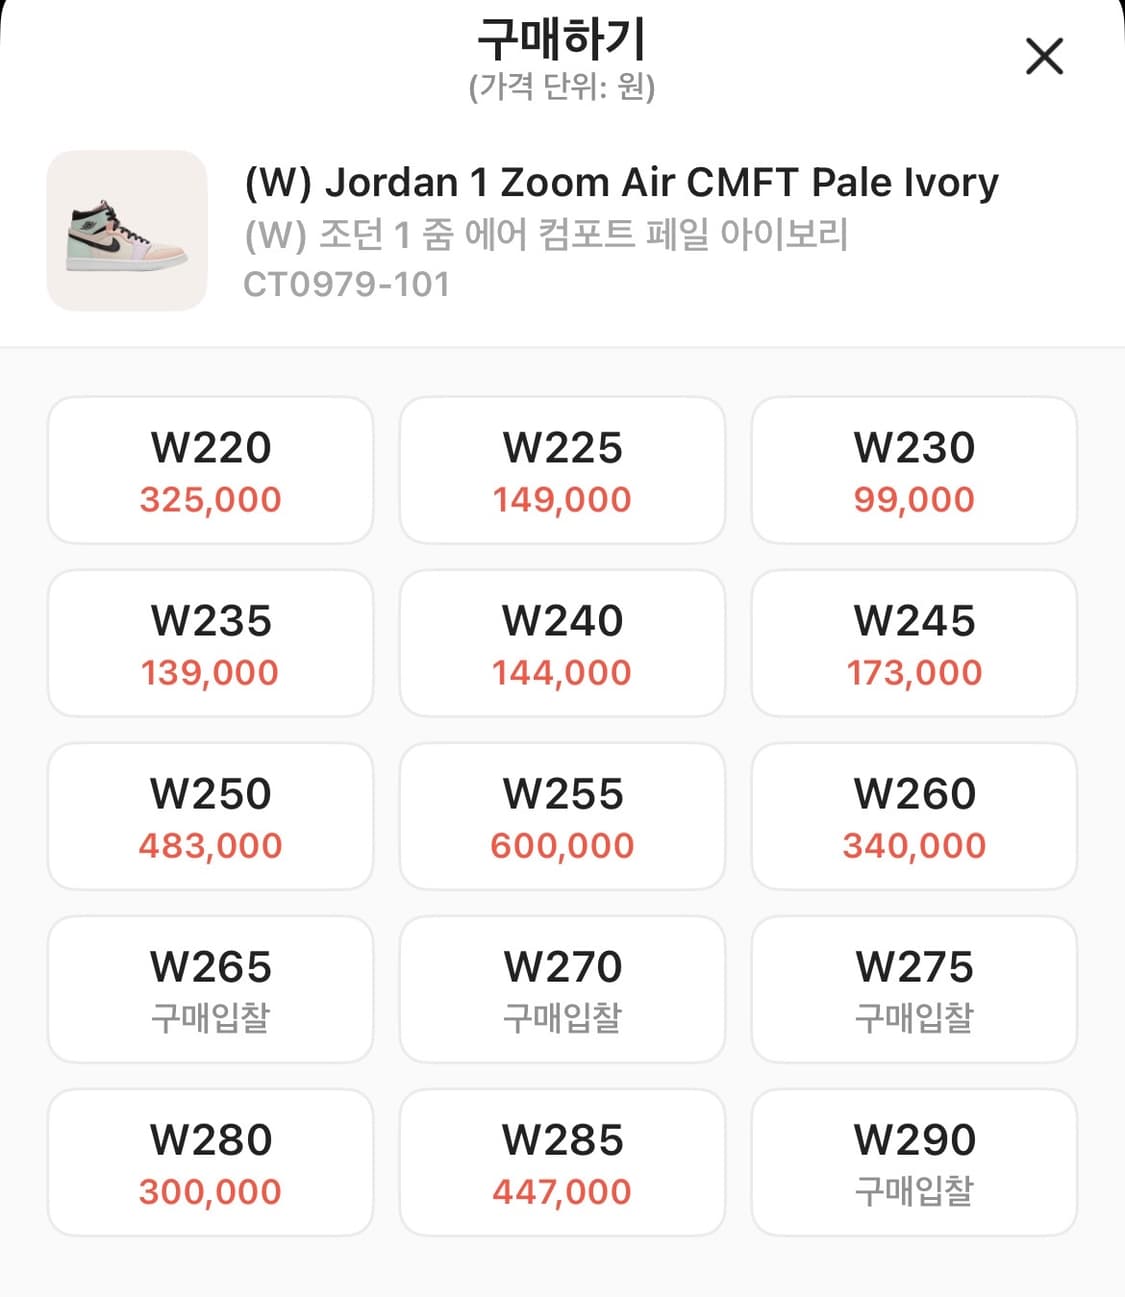Screen dimensions: 1125x1297
Task: Bid on the W290 size option
Action: coord(914,1163)
